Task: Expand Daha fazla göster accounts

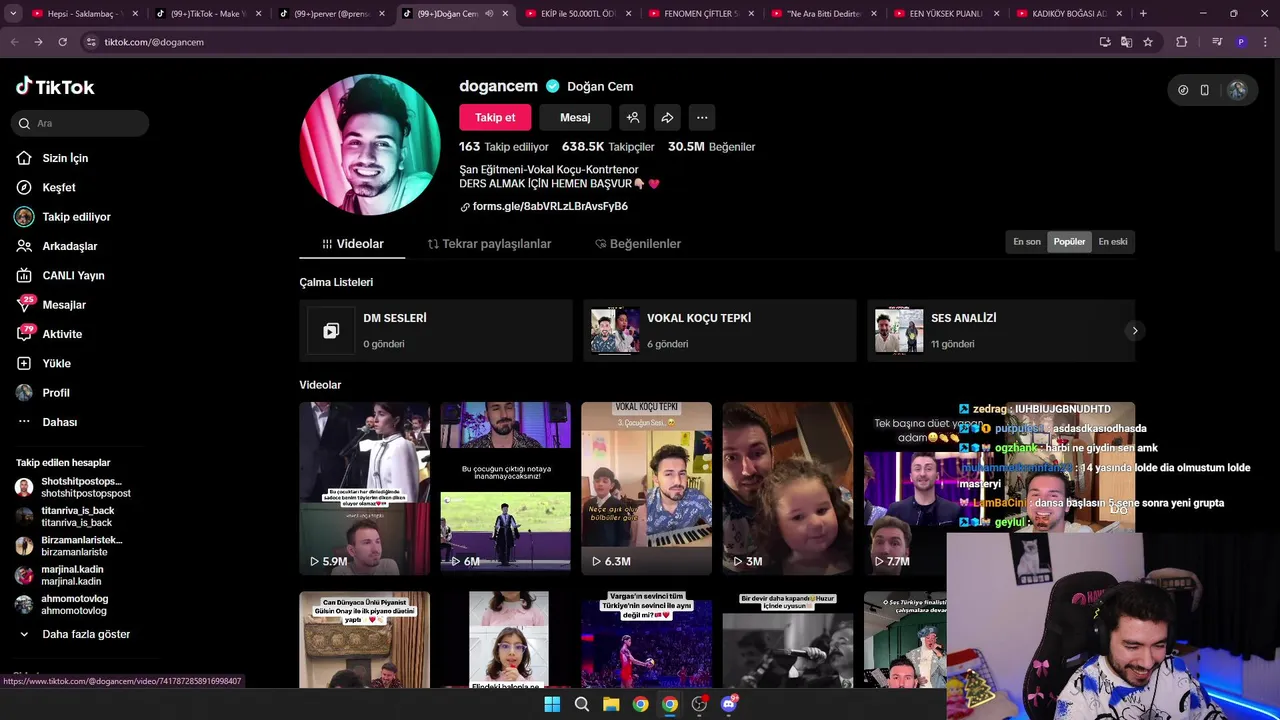Action: click(75, 634)
